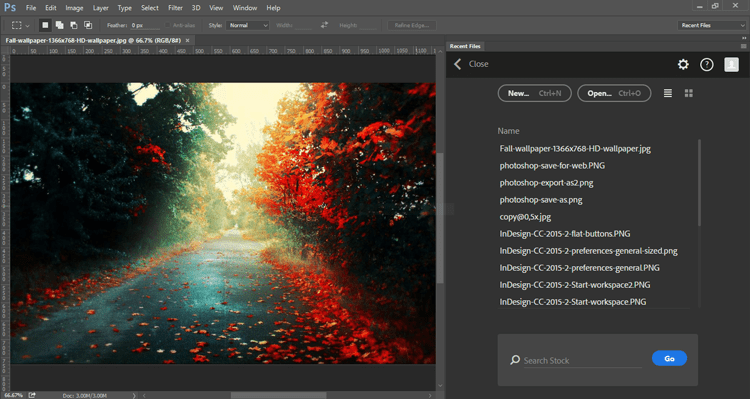Image resolution: width=750 pixels, height=399 pixels.
Task: Click the blue Go button
Action: point(669,358)
